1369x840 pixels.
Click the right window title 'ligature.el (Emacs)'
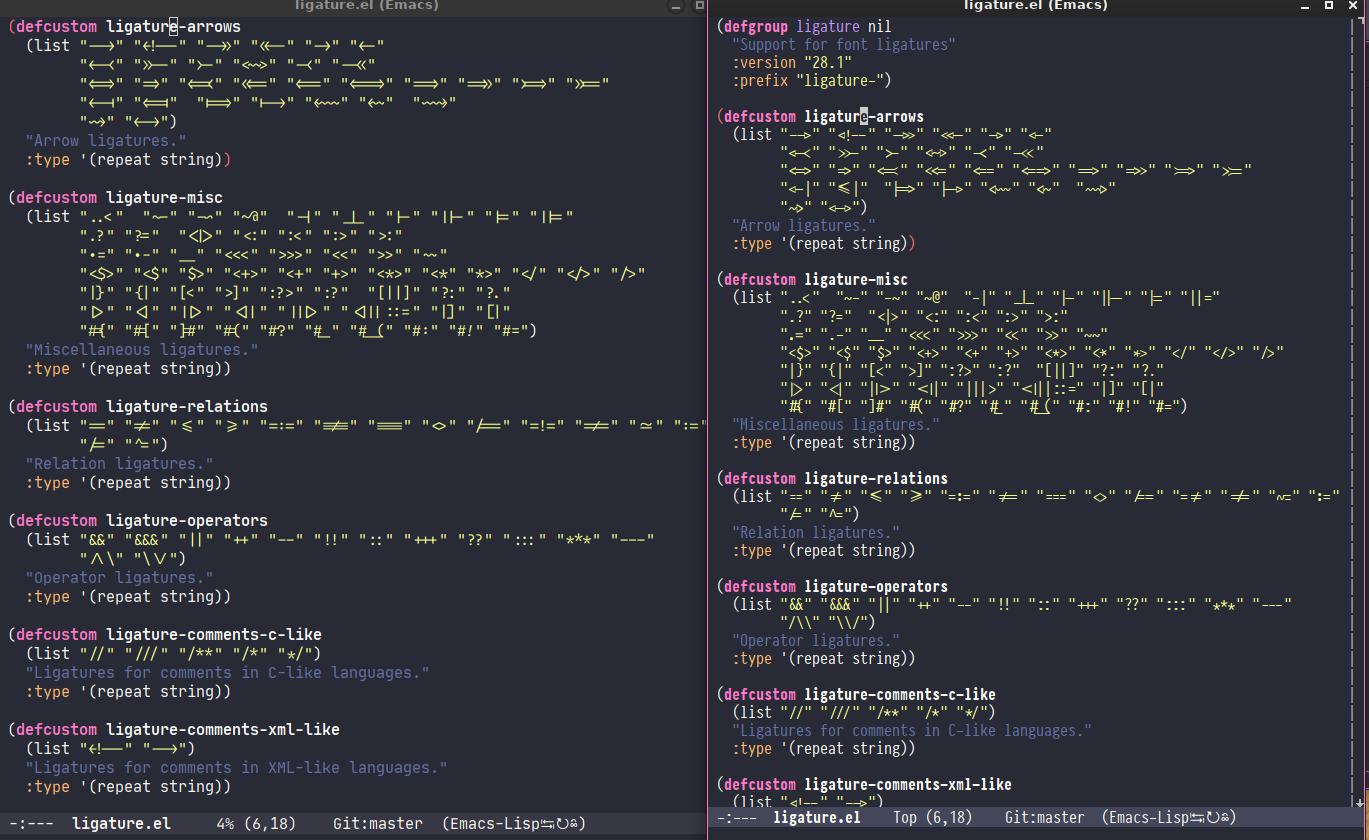(x=1034, y=6)
